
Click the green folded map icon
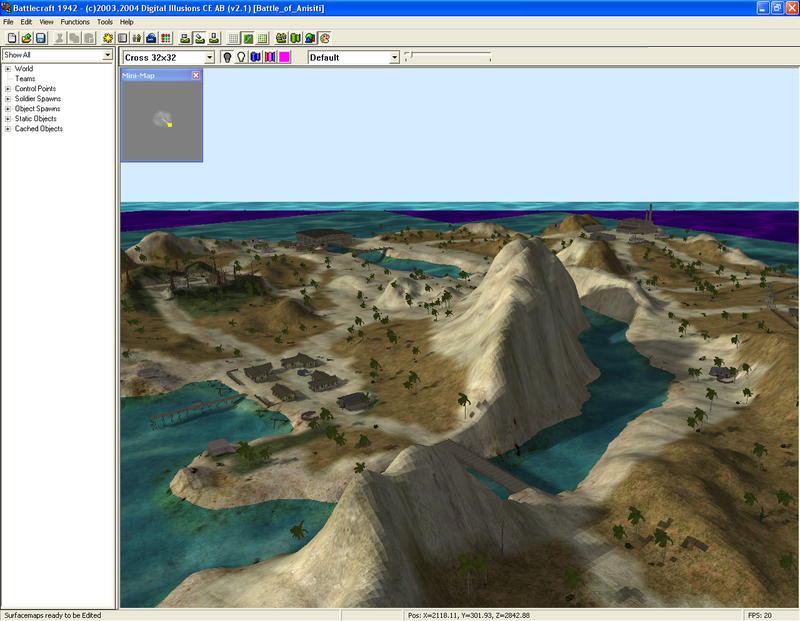coord(295,38)
